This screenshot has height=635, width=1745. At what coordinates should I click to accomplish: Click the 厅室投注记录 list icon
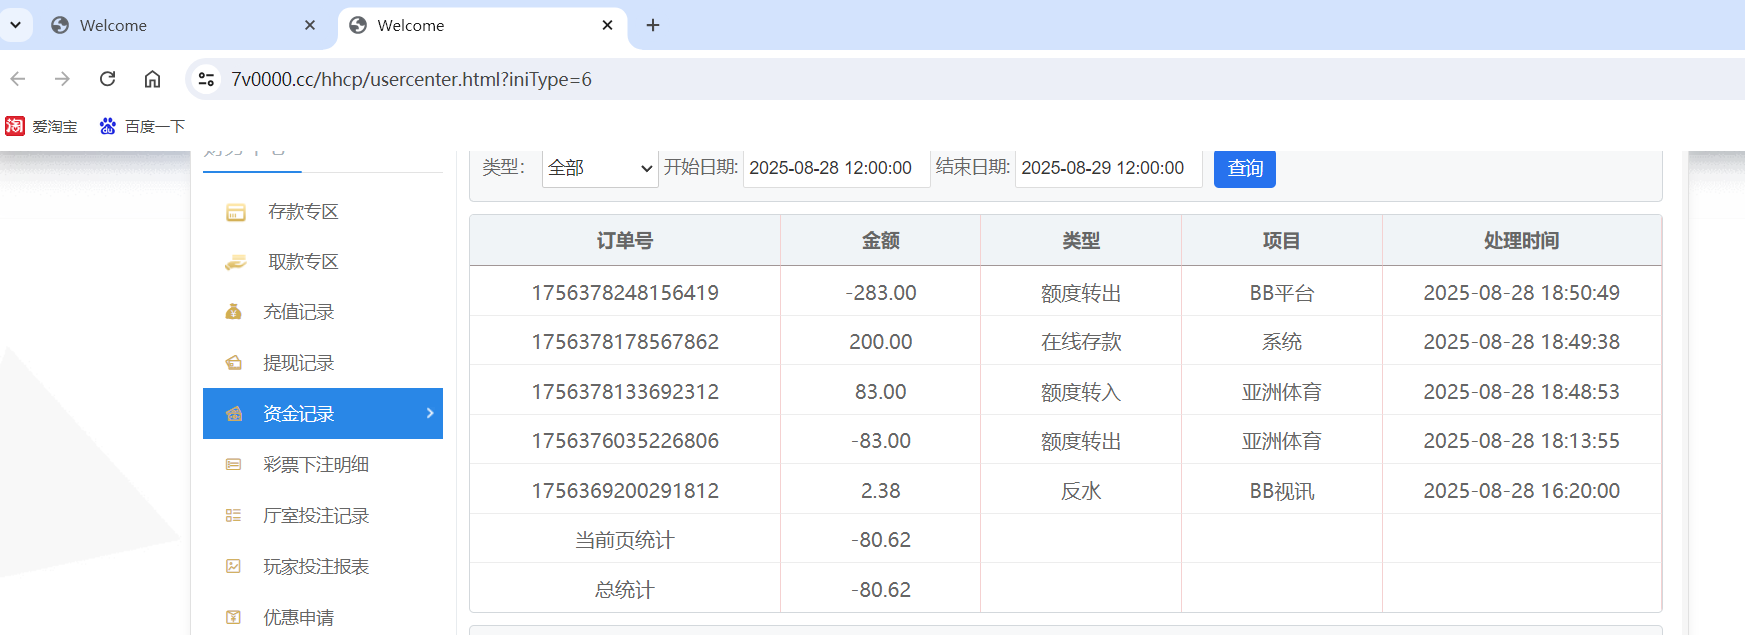[234, 516]
